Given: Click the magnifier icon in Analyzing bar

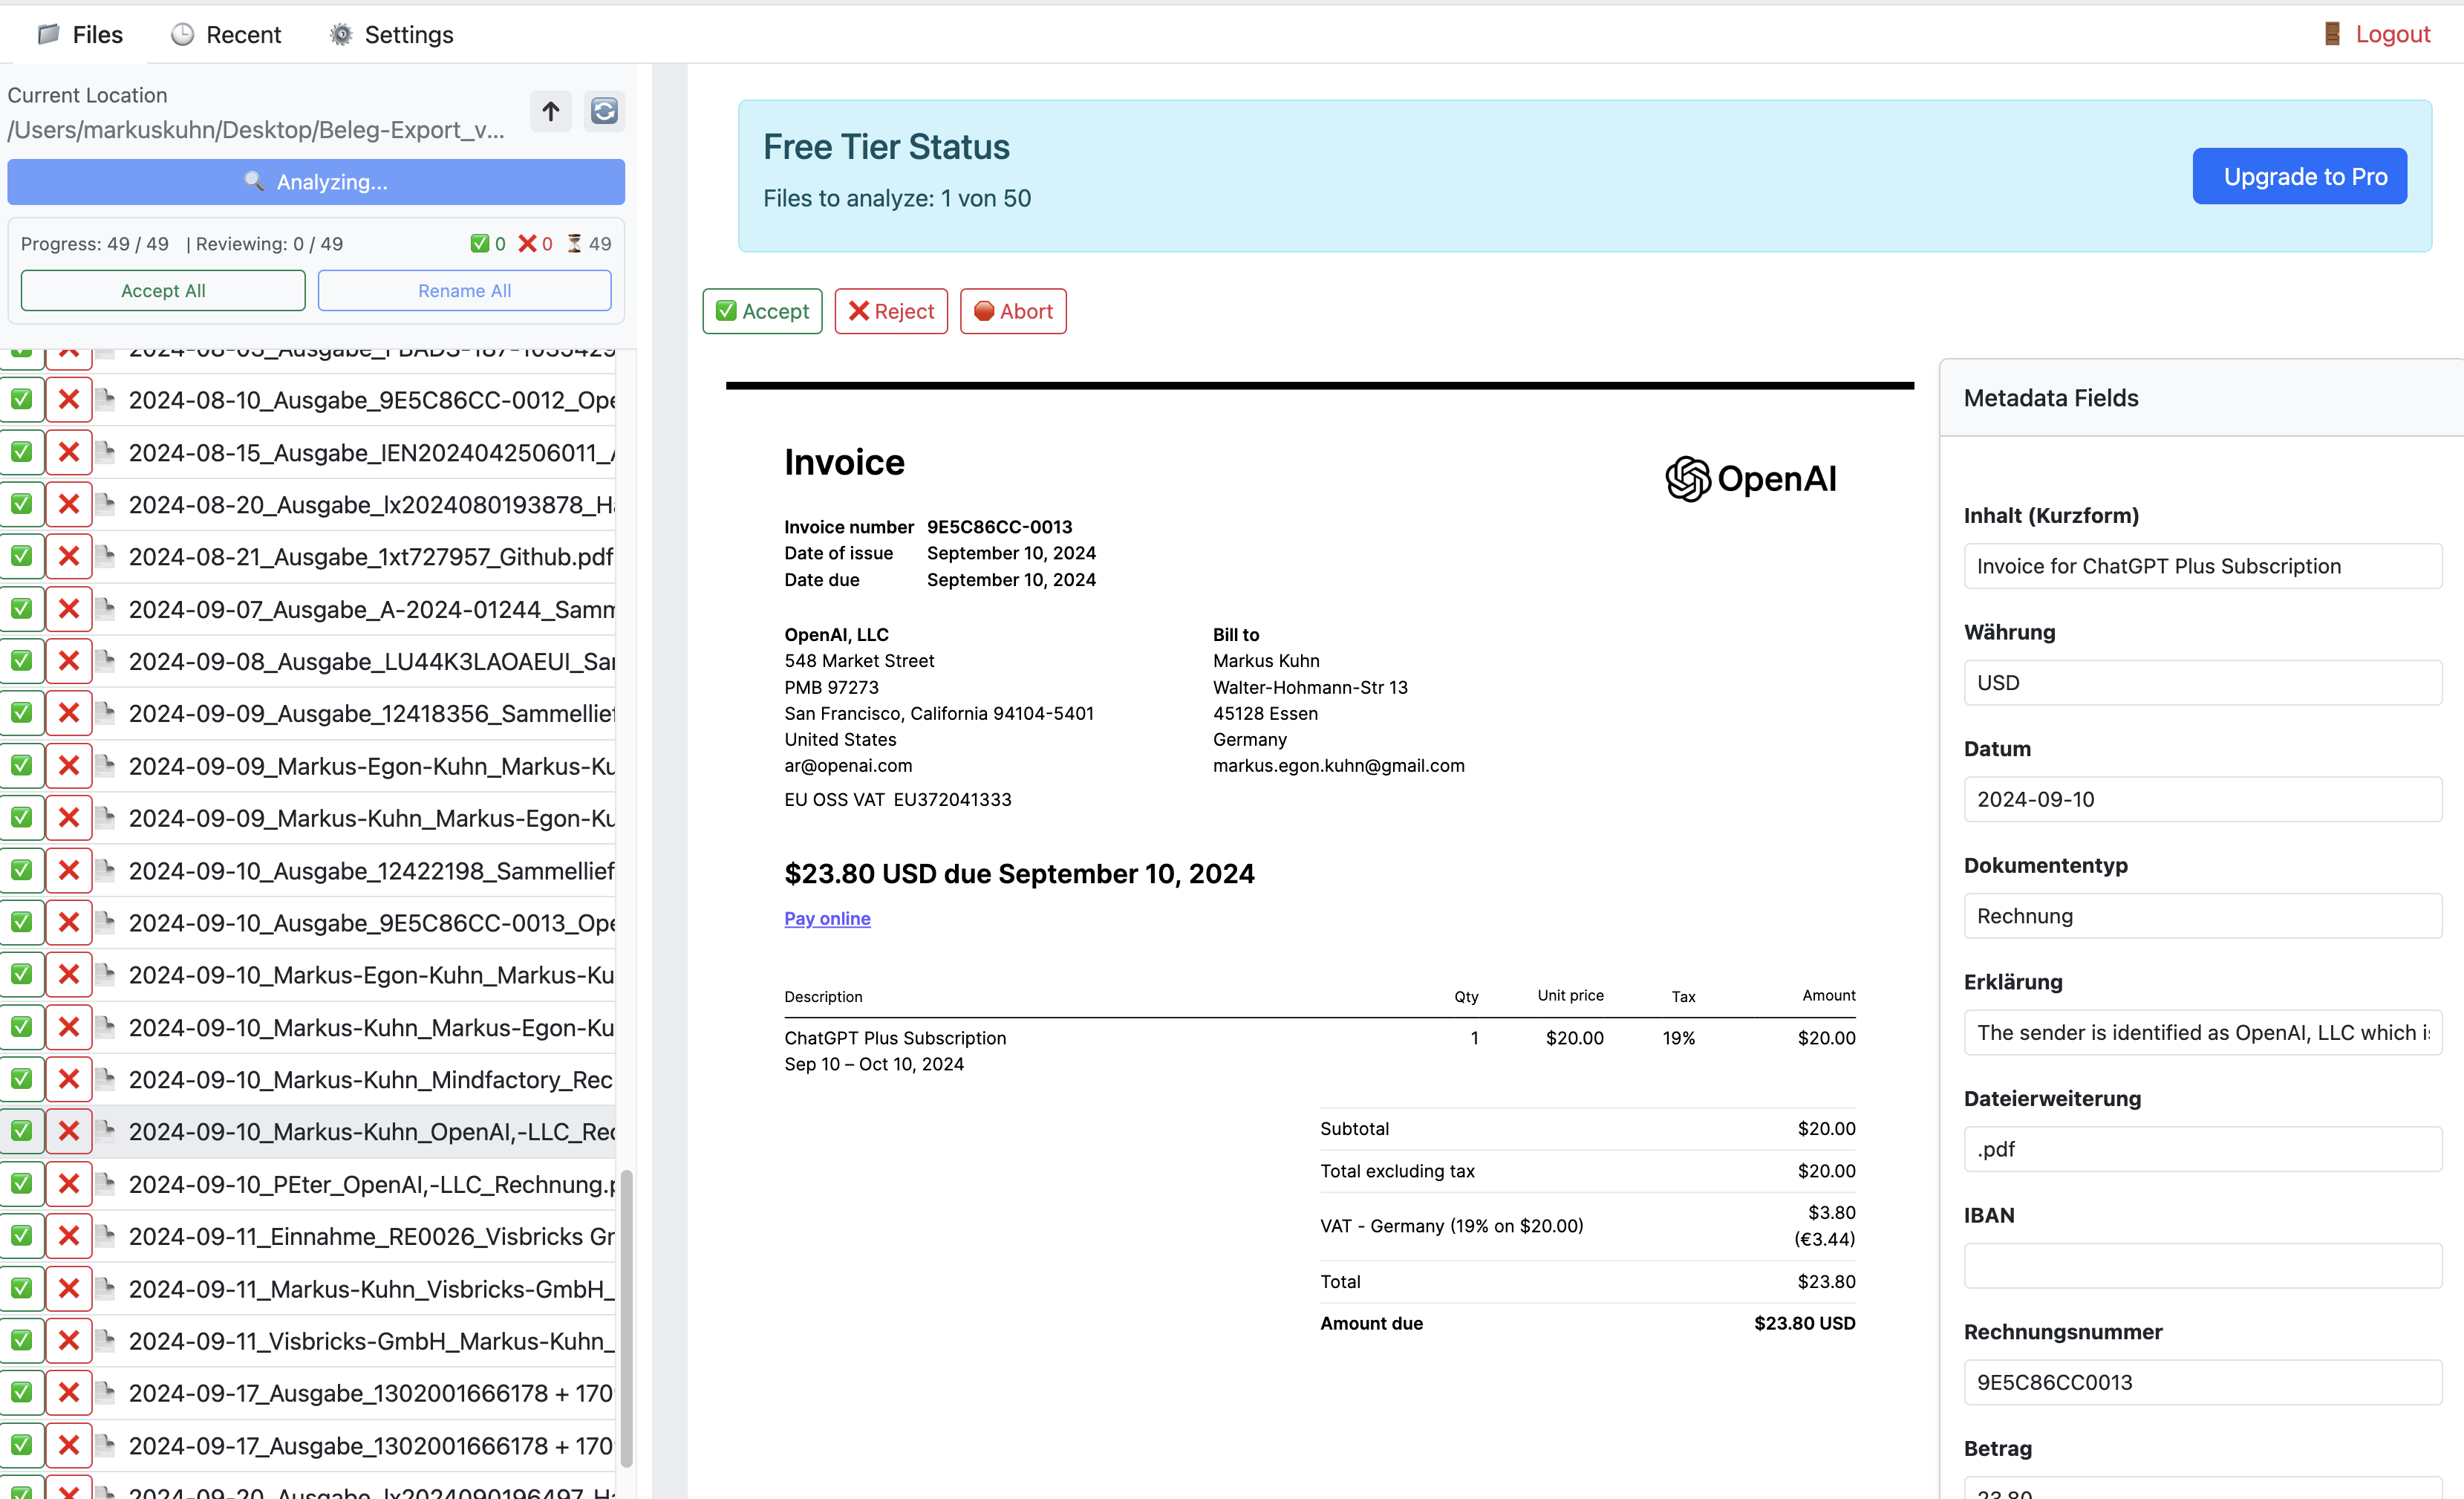Looking at the screenshot, I should [x=253, y=181].
